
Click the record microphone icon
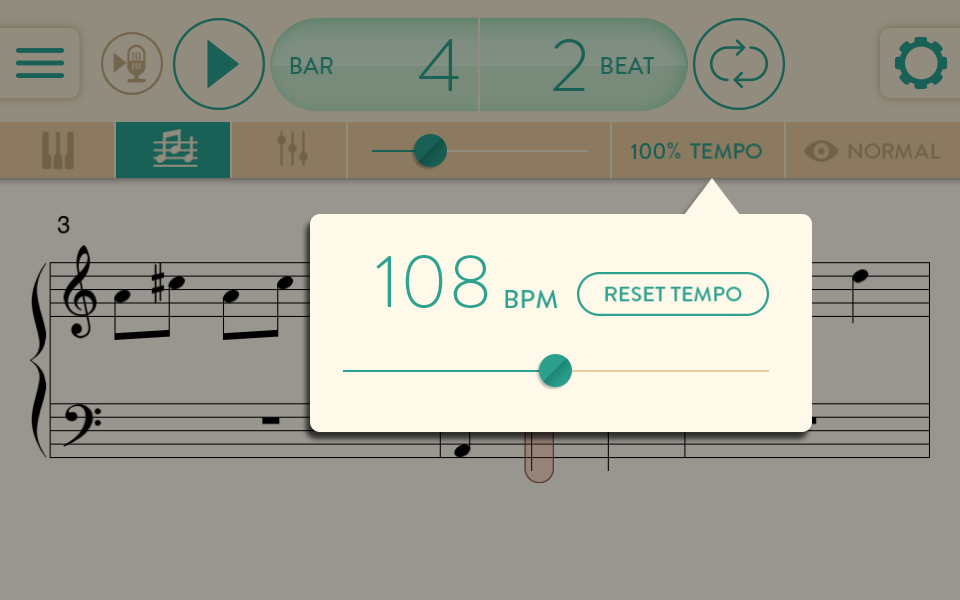click(x=132, y=64)
